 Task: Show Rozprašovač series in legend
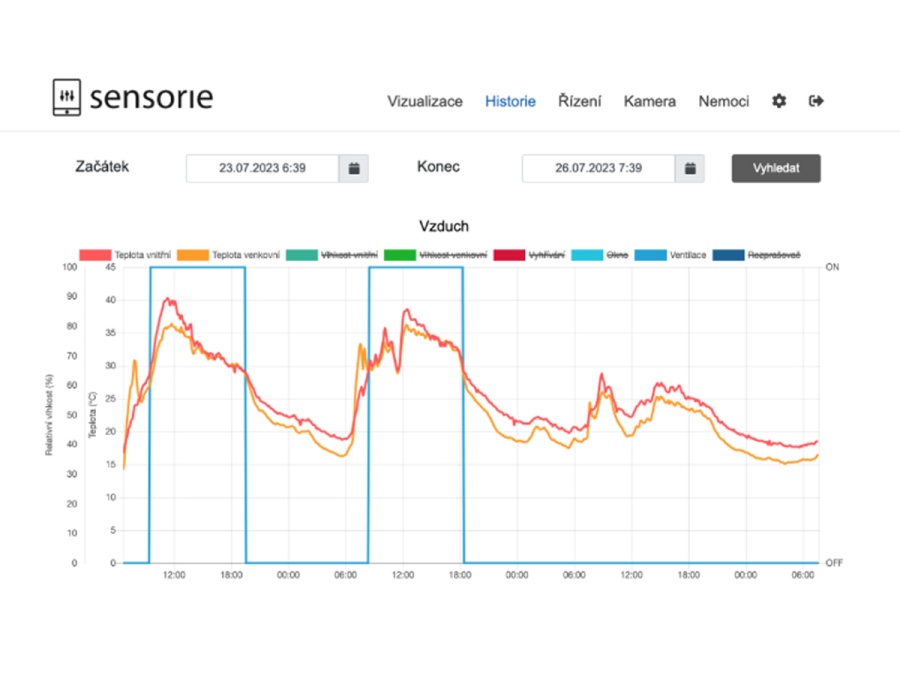coord(758,255)
